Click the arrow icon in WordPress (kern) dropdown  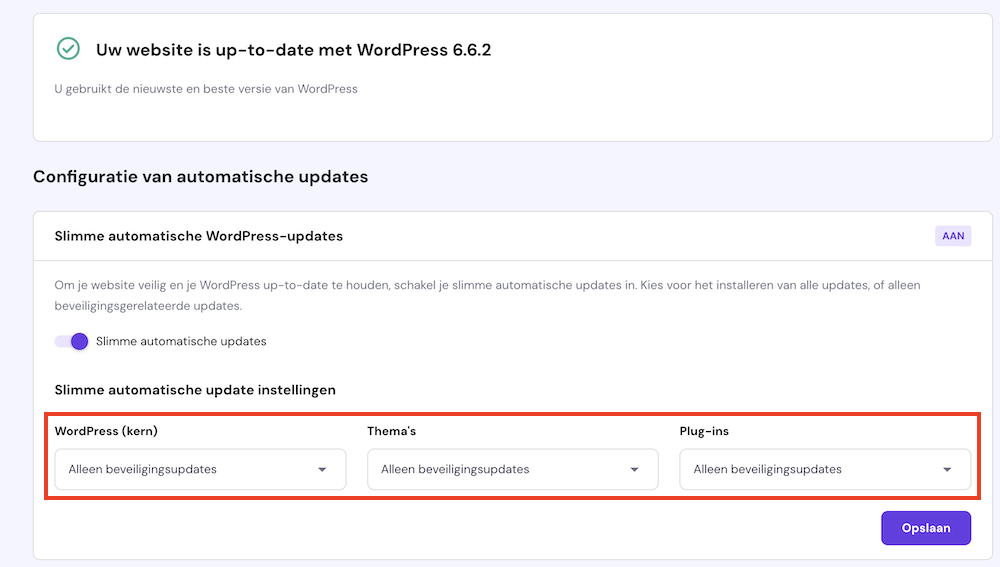322,469
